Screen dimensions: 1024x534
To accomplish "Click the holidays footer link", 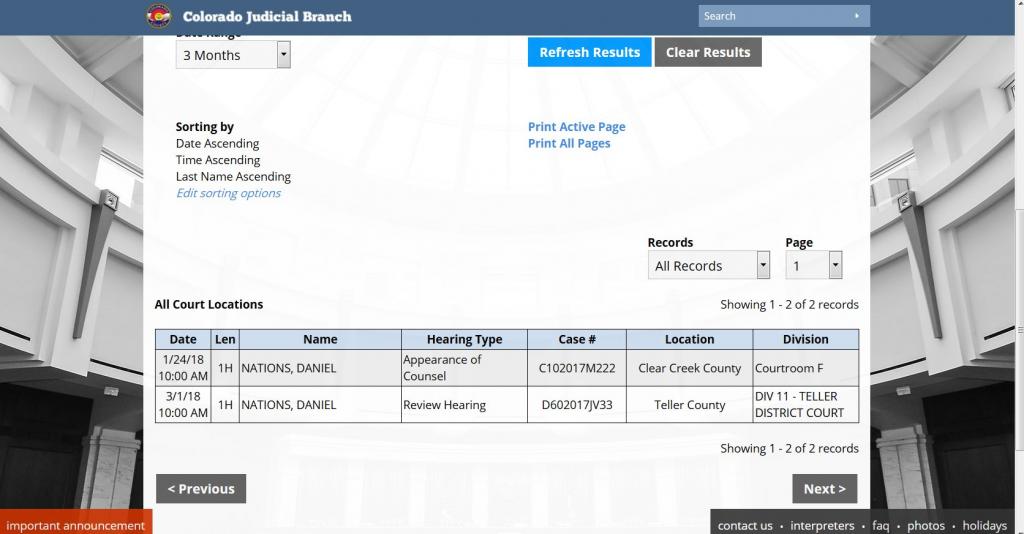I will click(984, 526).
